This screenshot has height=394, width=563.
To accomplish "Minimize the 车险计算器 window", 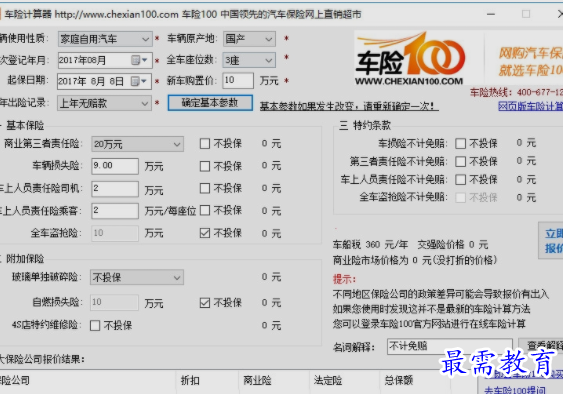I will [x=491, y=14].
